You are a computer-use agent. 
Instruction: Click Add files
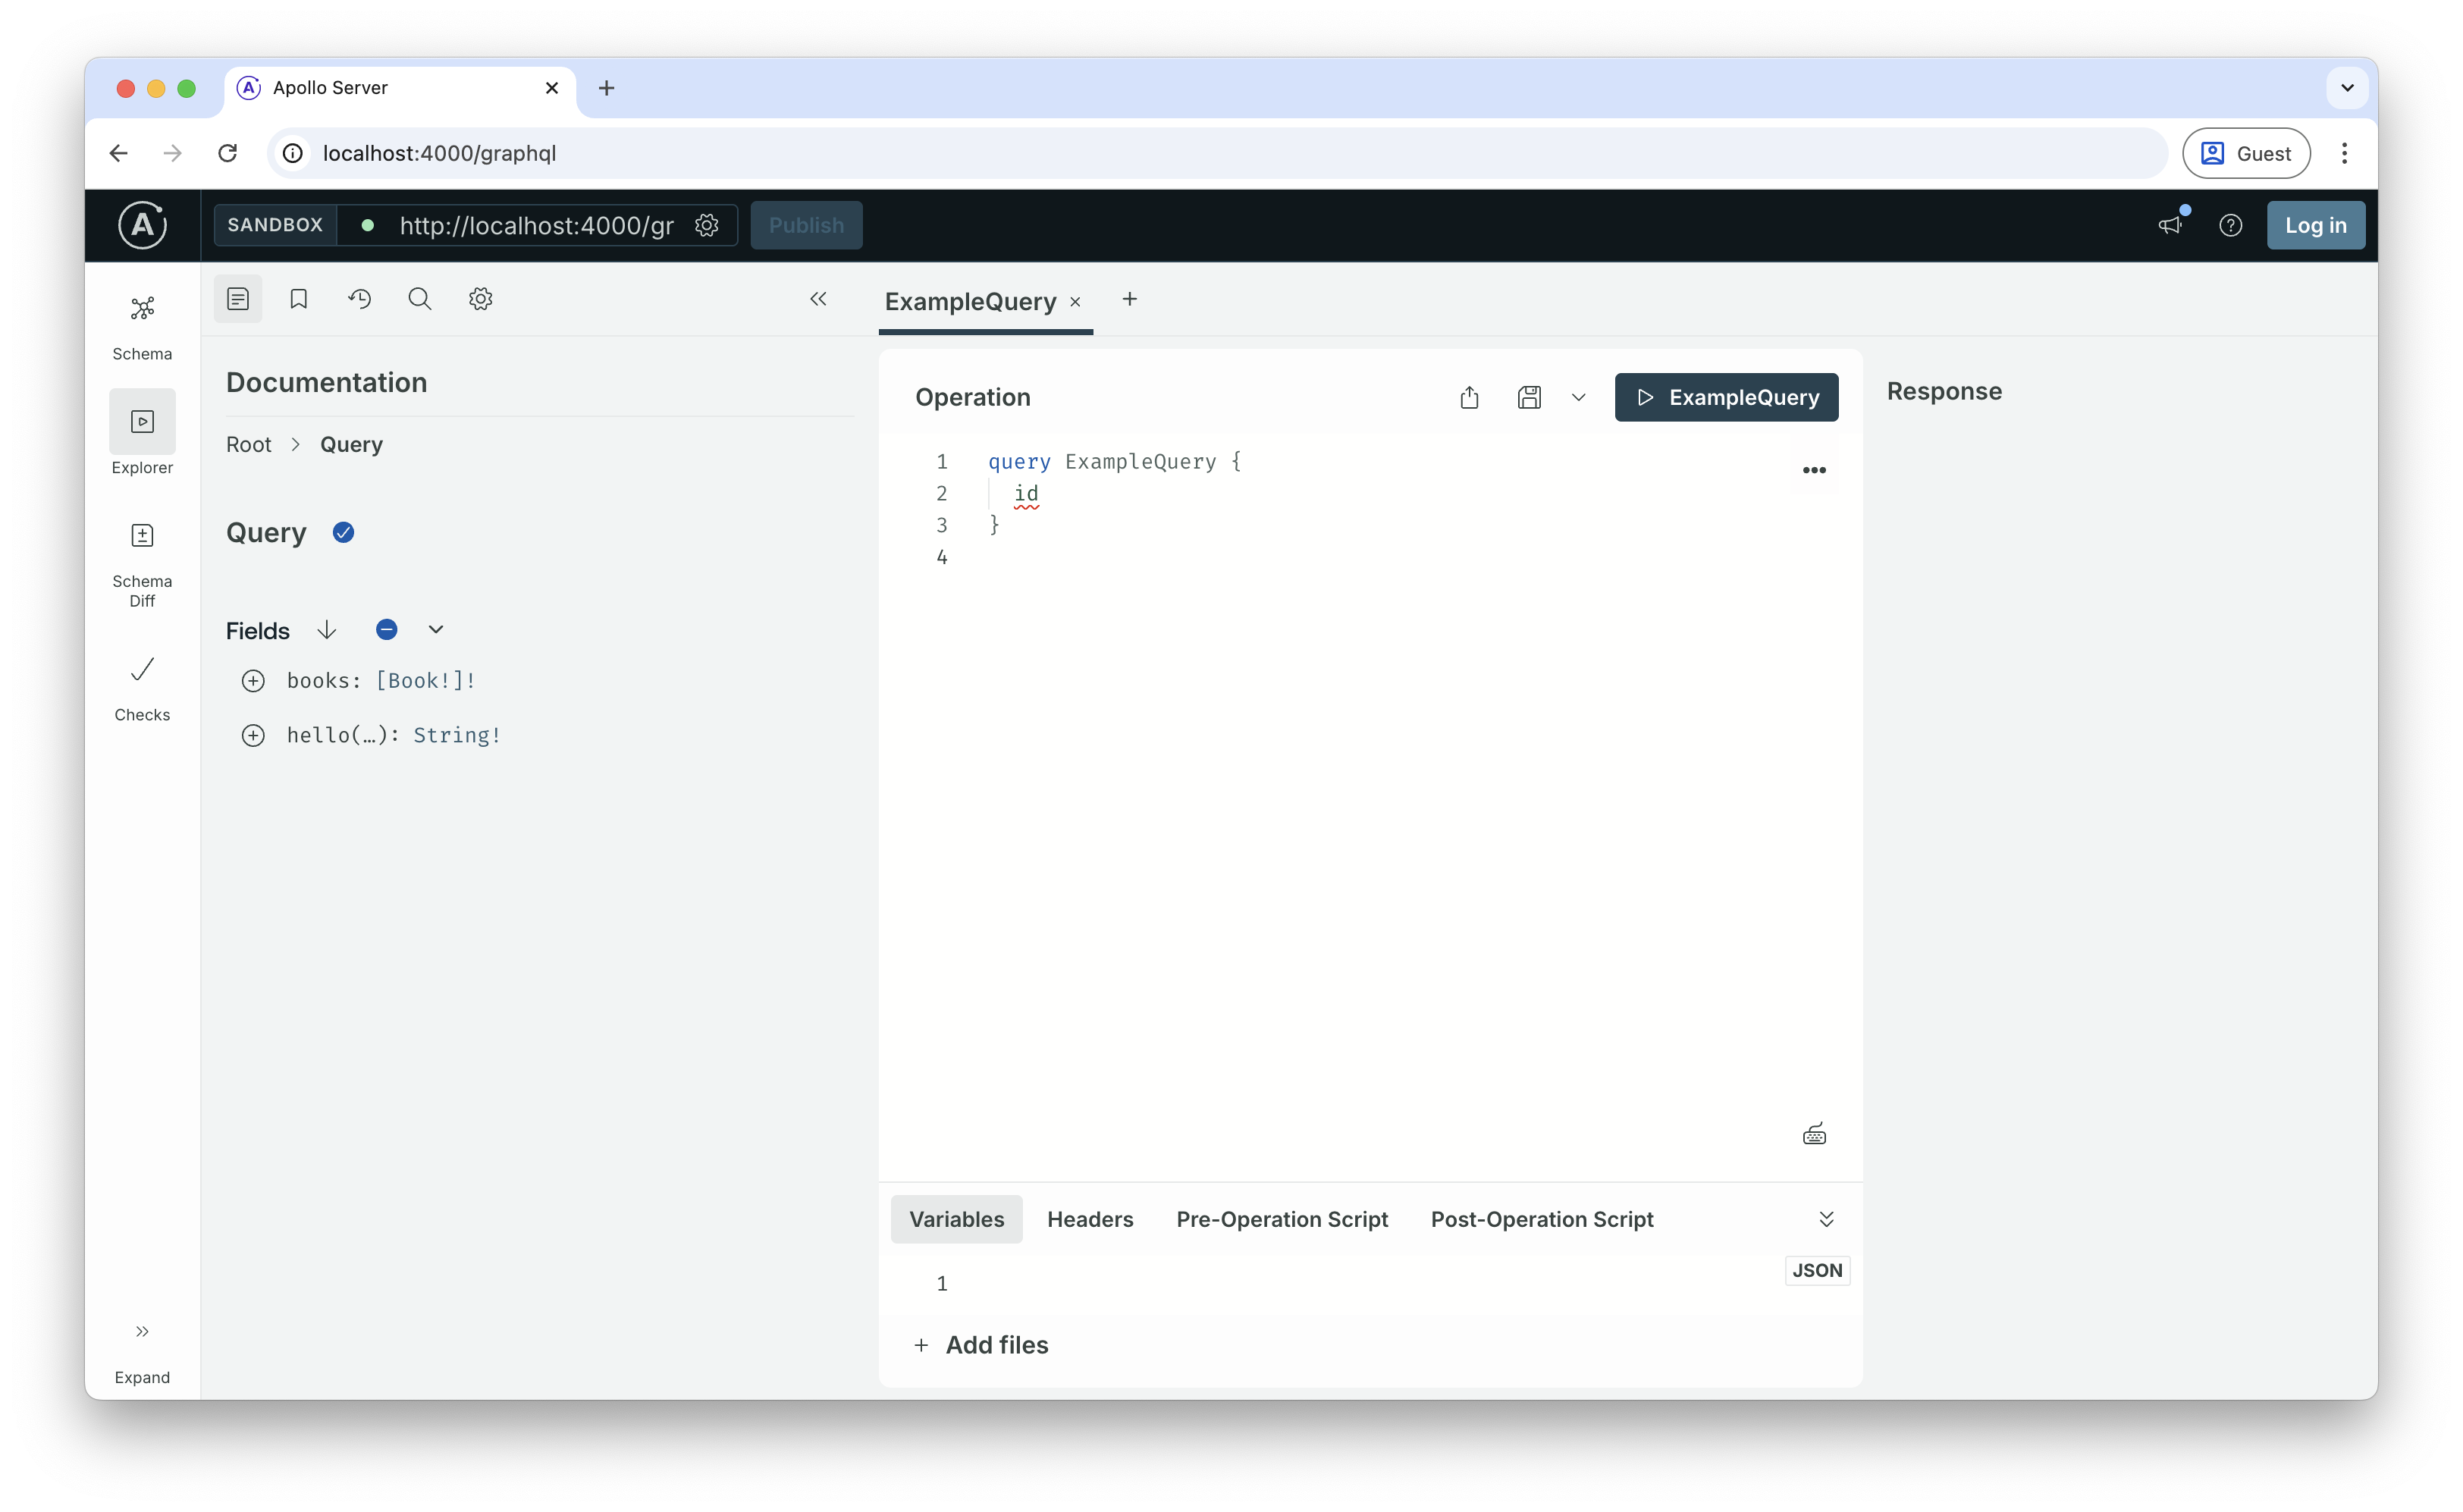[981, 1345]
